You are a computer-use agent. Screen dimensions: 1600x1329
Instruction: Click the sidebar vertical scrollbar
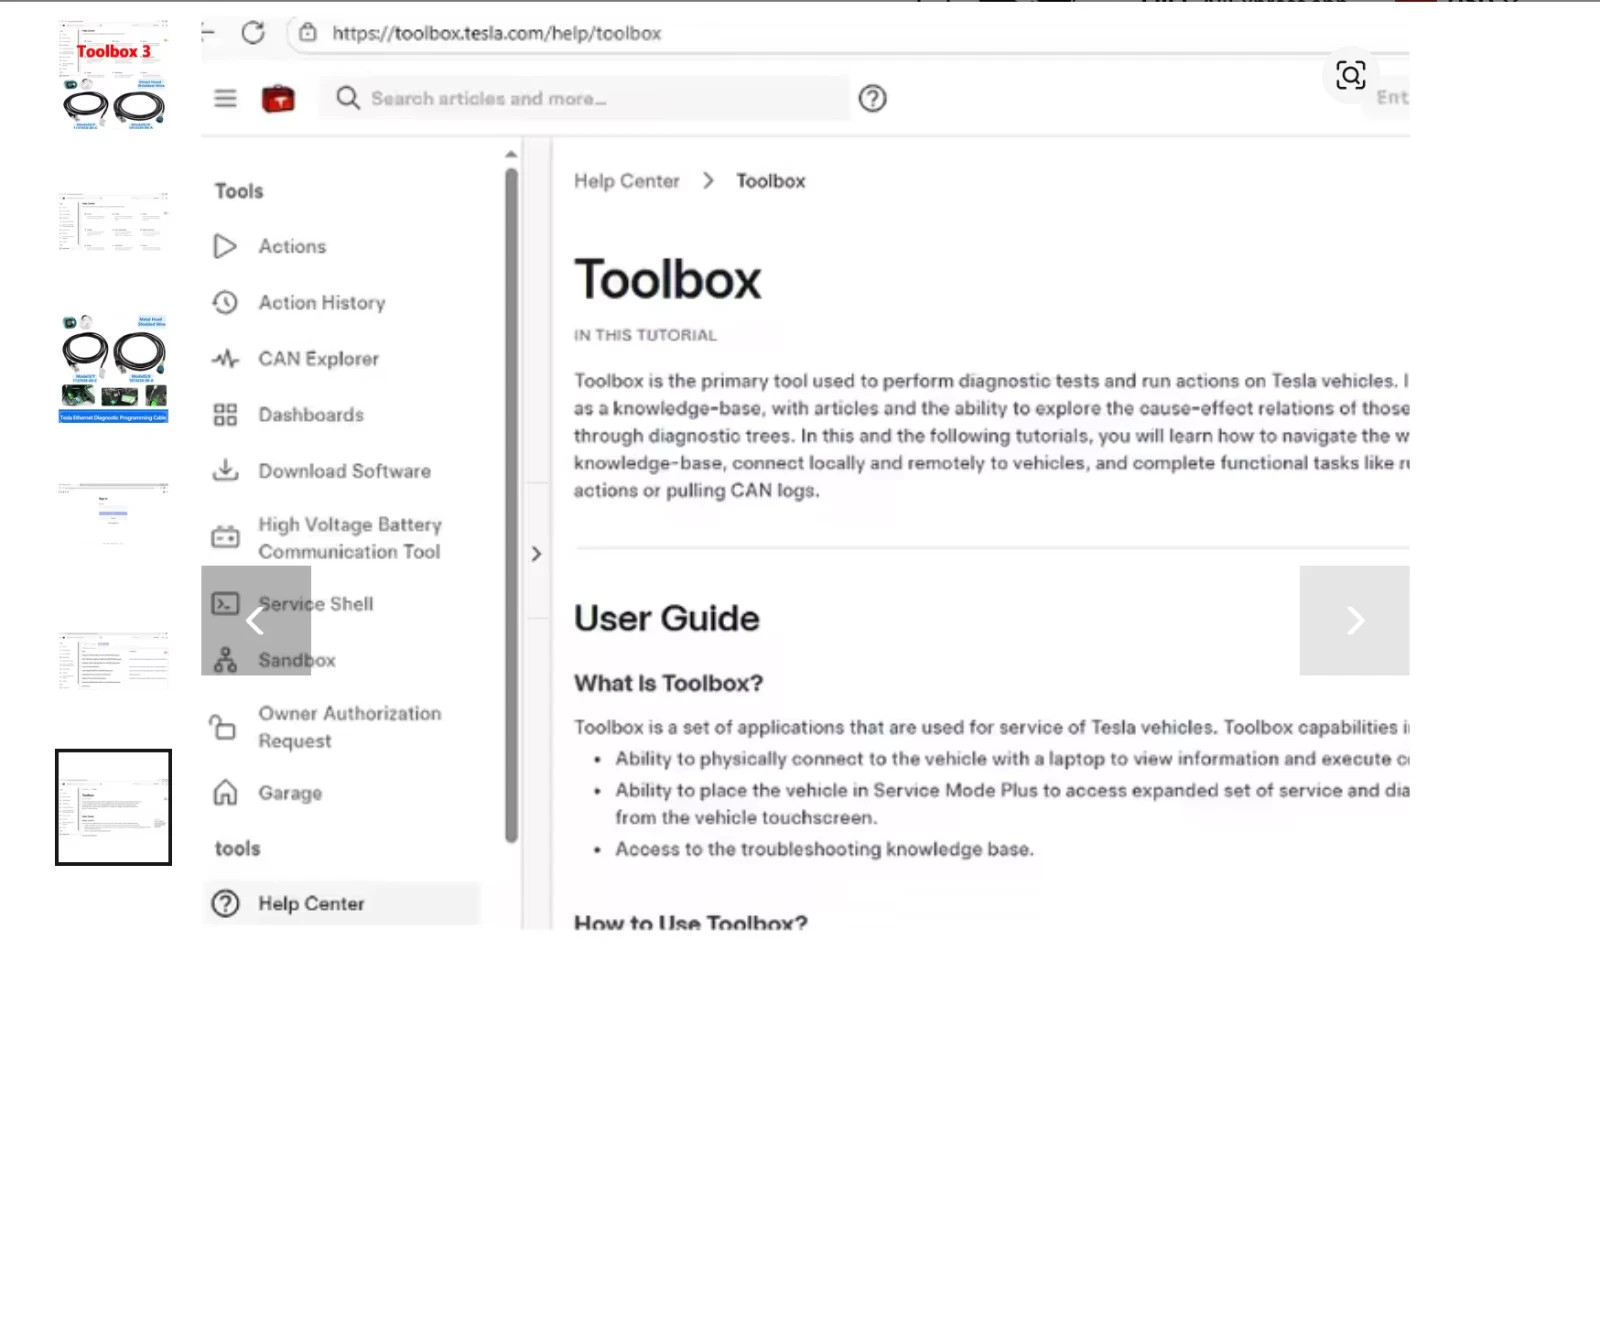(x=511, y=505)
